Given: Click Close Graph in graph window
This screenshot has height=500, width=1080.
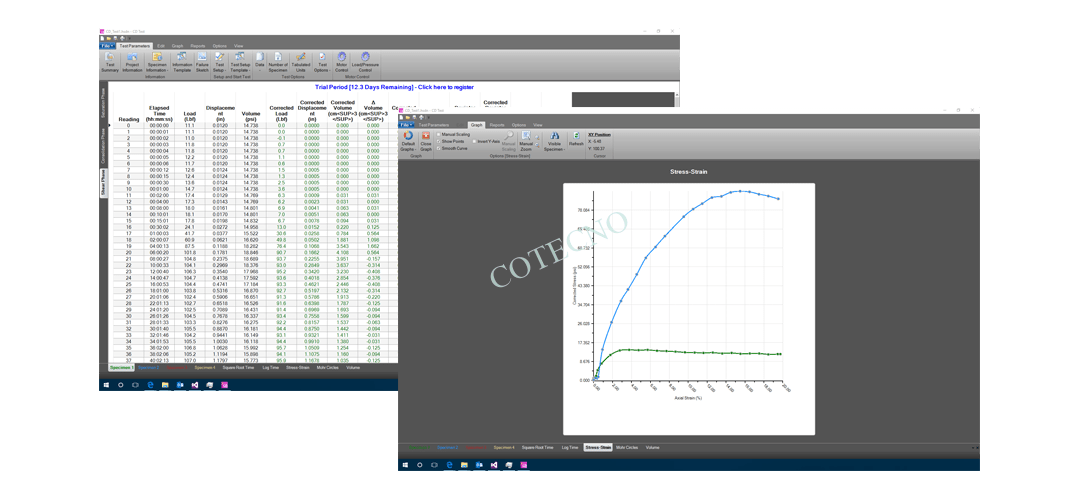Looking at the screenshot, I should pos(426,141).
